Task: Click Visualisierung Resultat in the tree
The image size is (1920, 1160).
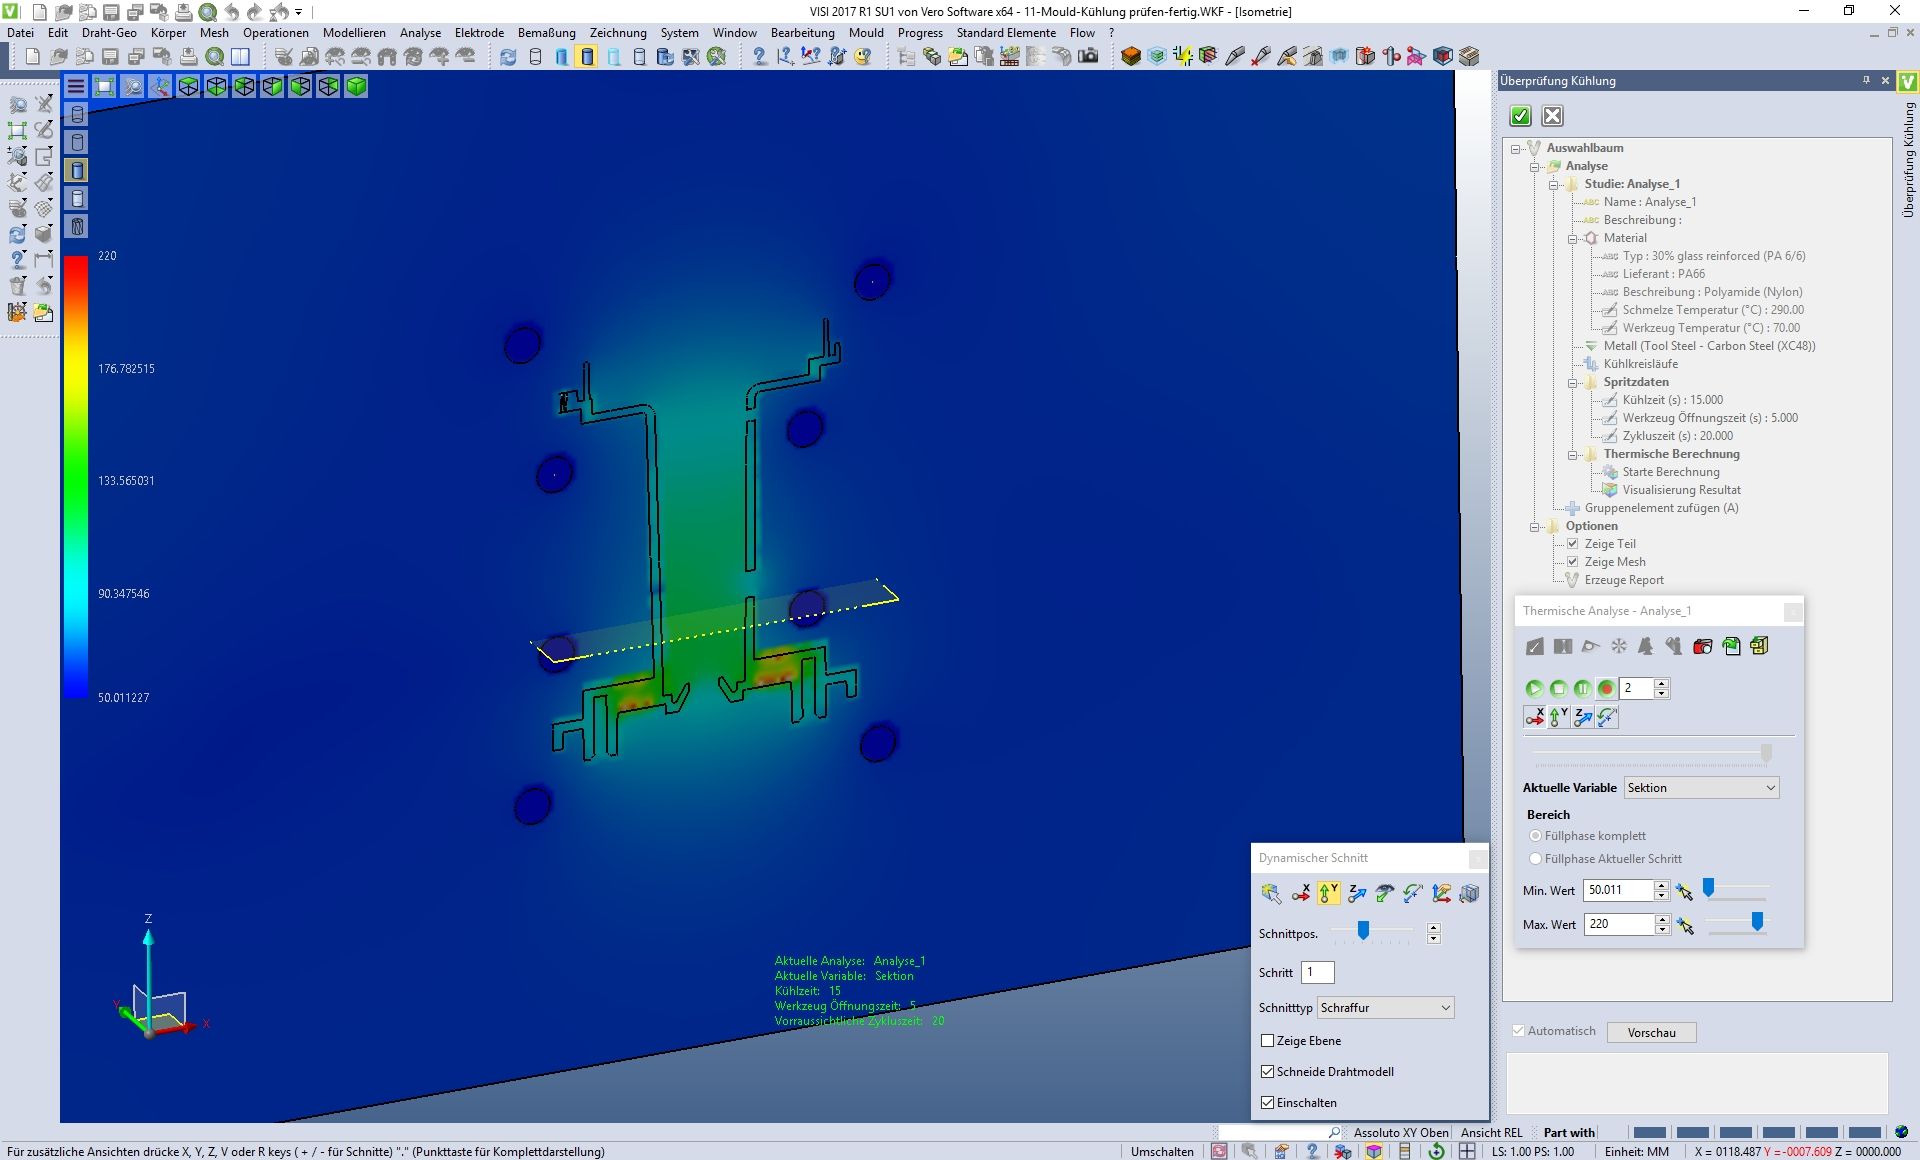Action: coord(1681,490)
